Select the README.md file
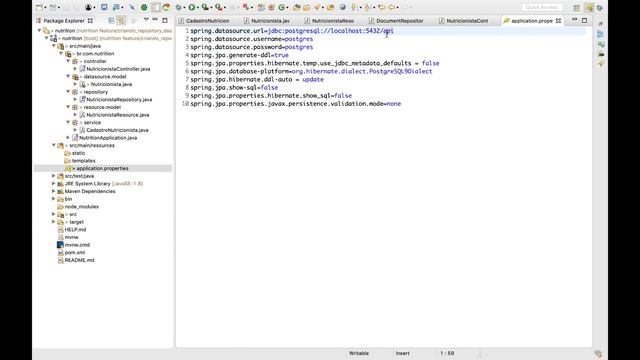640x360 pixels. click(79, 260)
